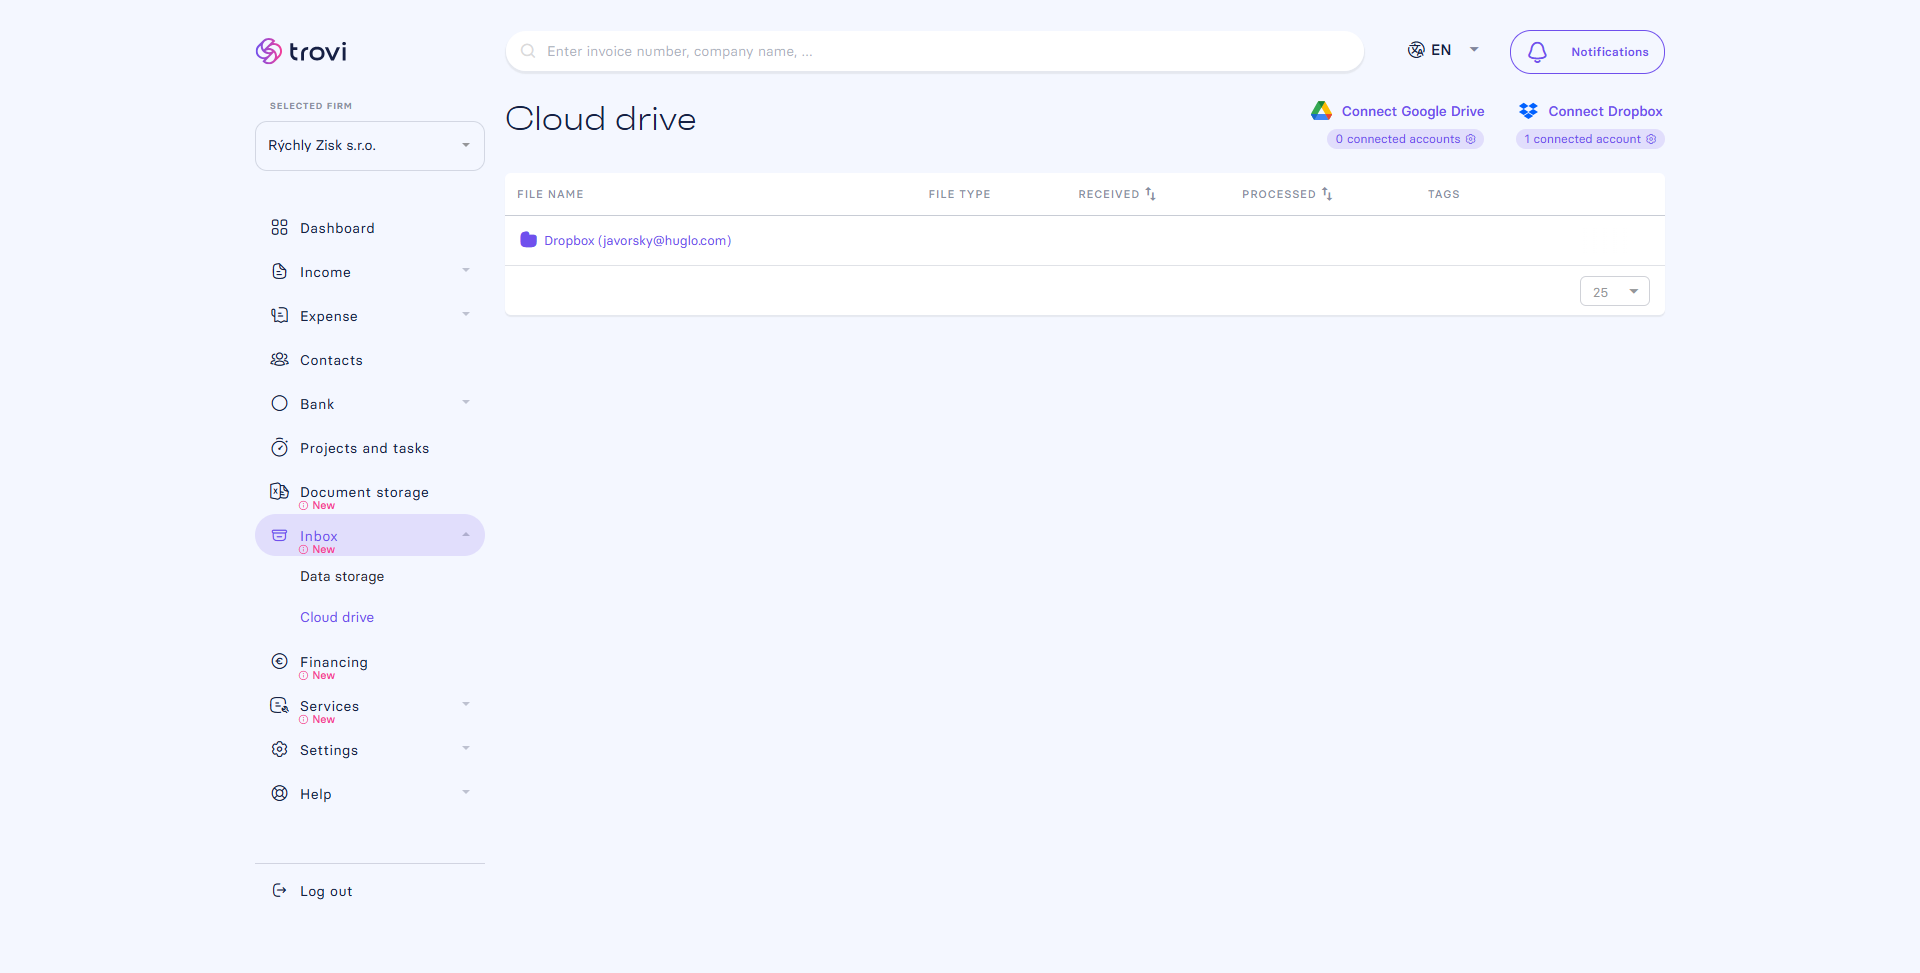This screenshot has height=973, width=1920.
Task: Click the Inbox tray icon
Action: point(280,536)
